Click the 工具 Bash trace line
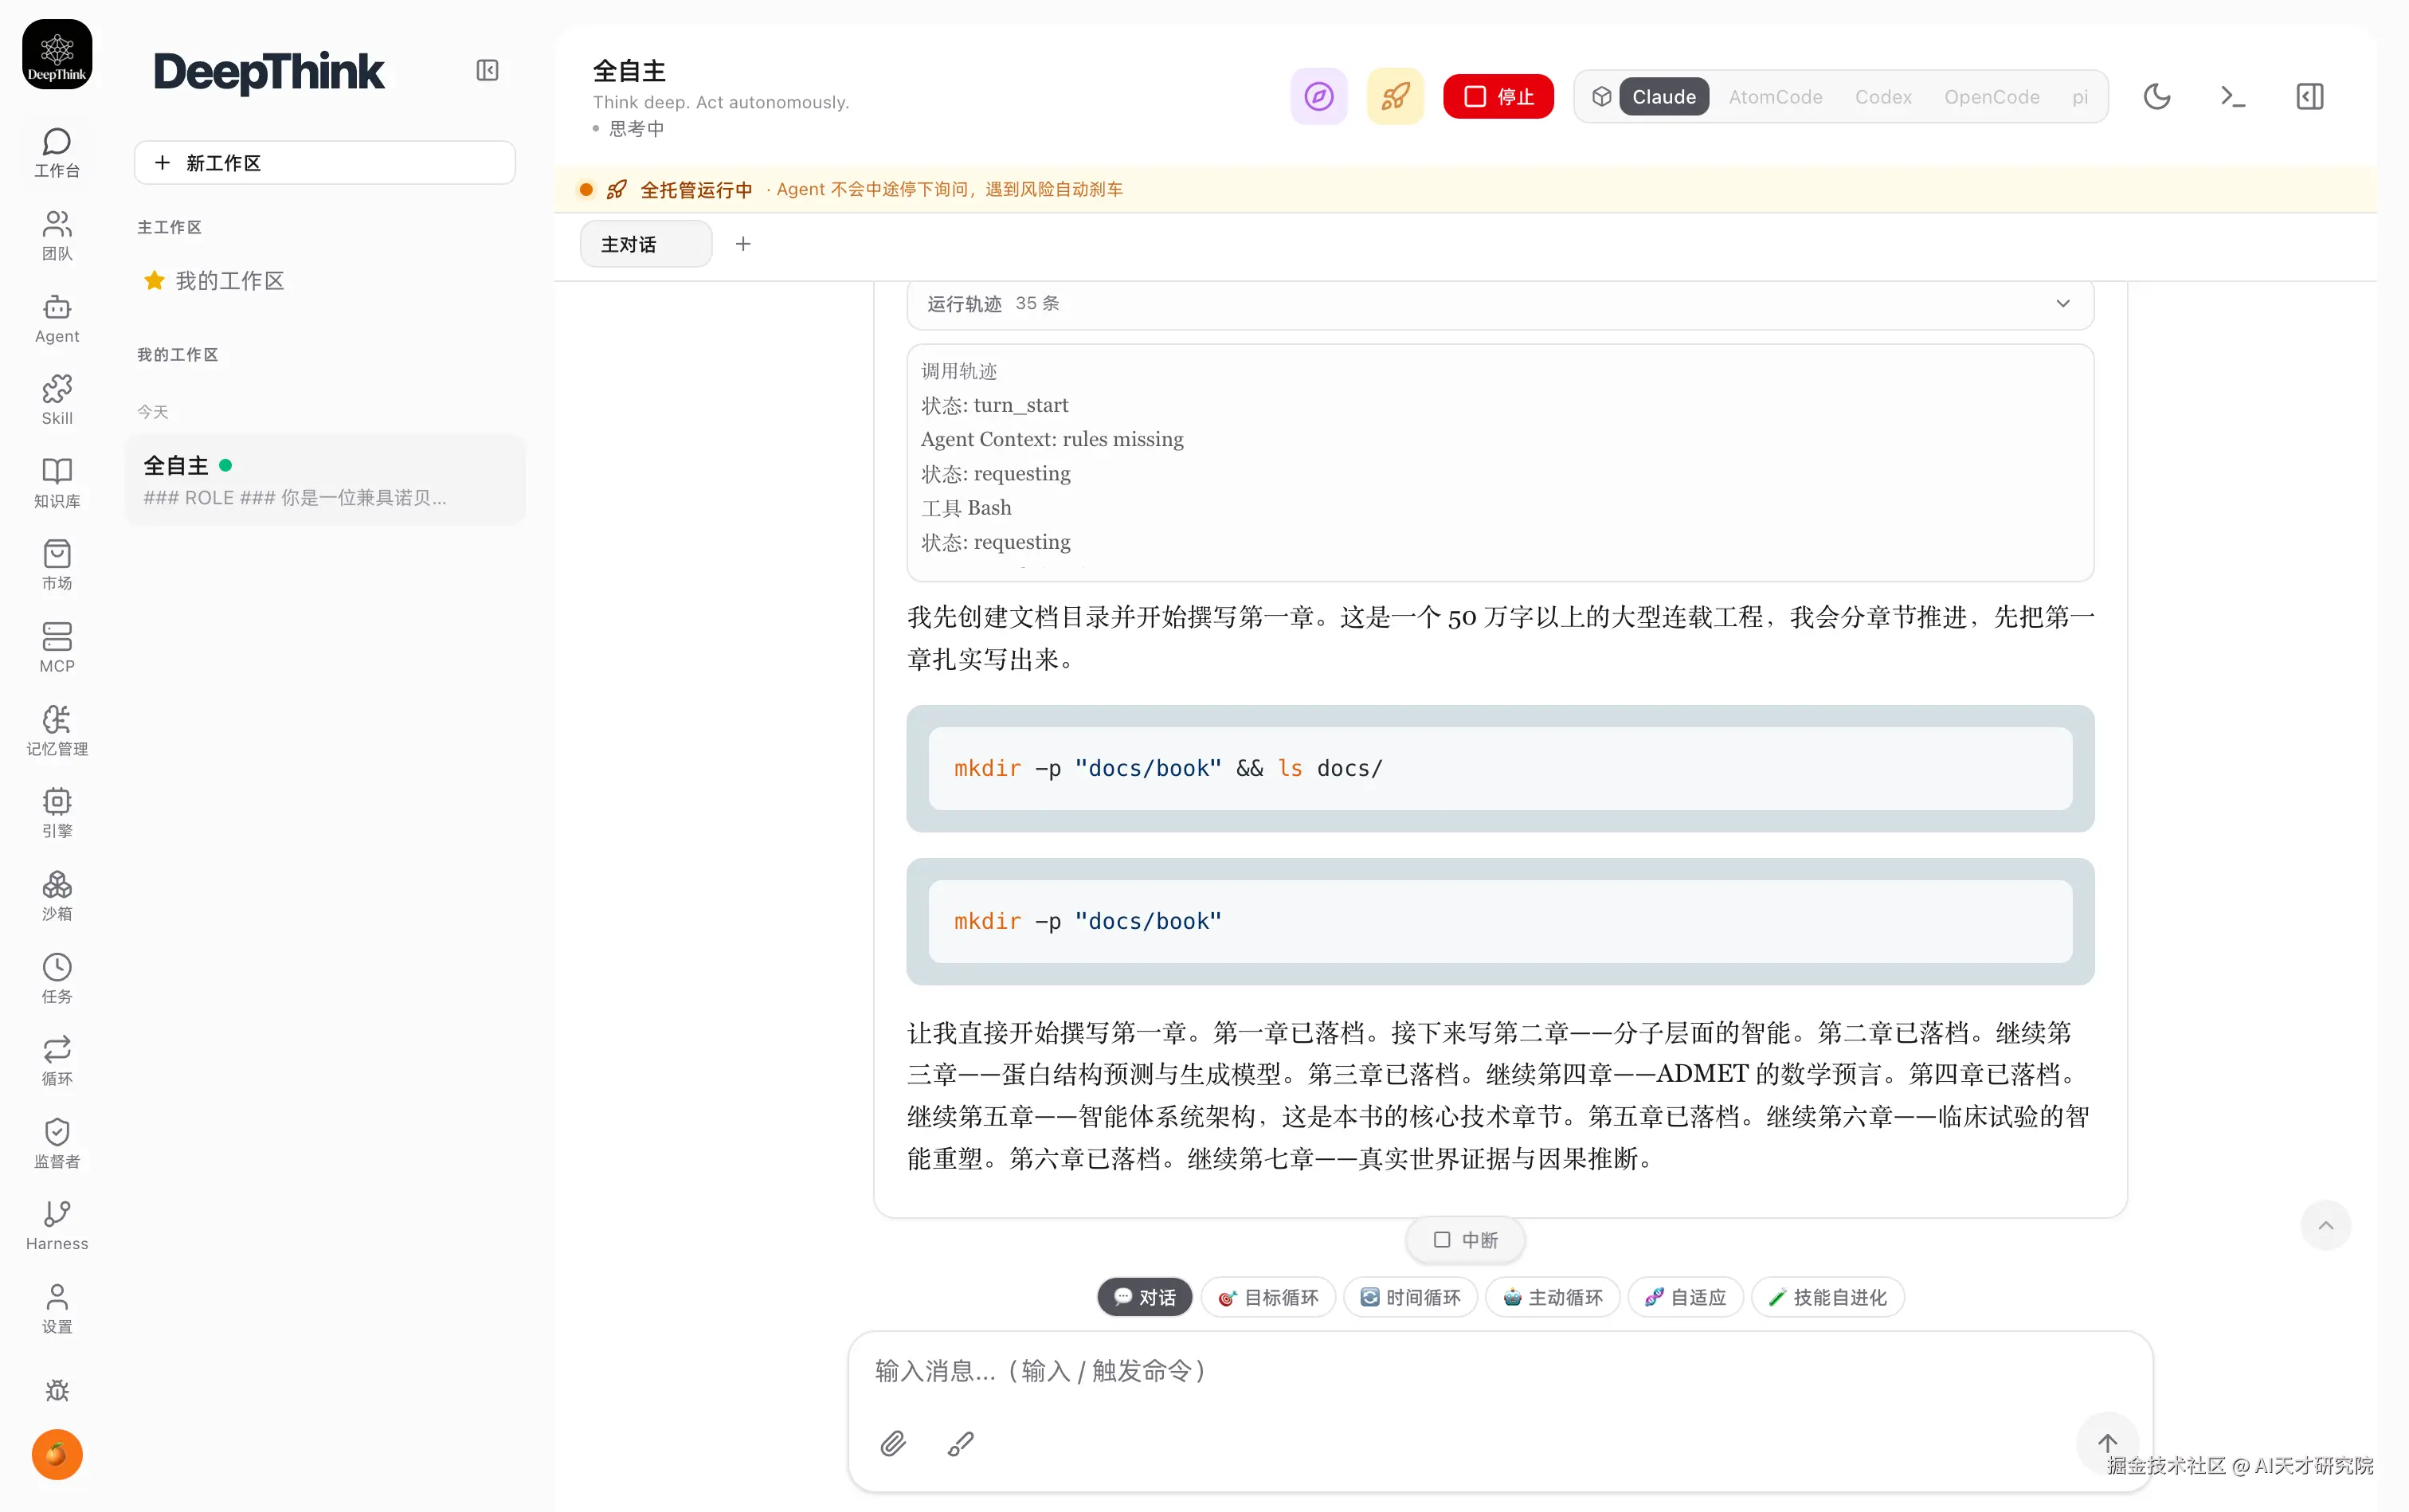The width and height of the screenshot is (2409, 1512). (966, 508)
